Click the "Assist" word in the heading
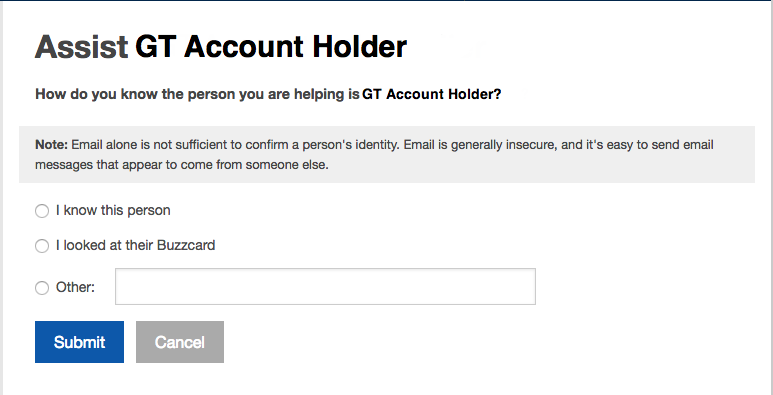The image size is (773, 395). point(81,47)
